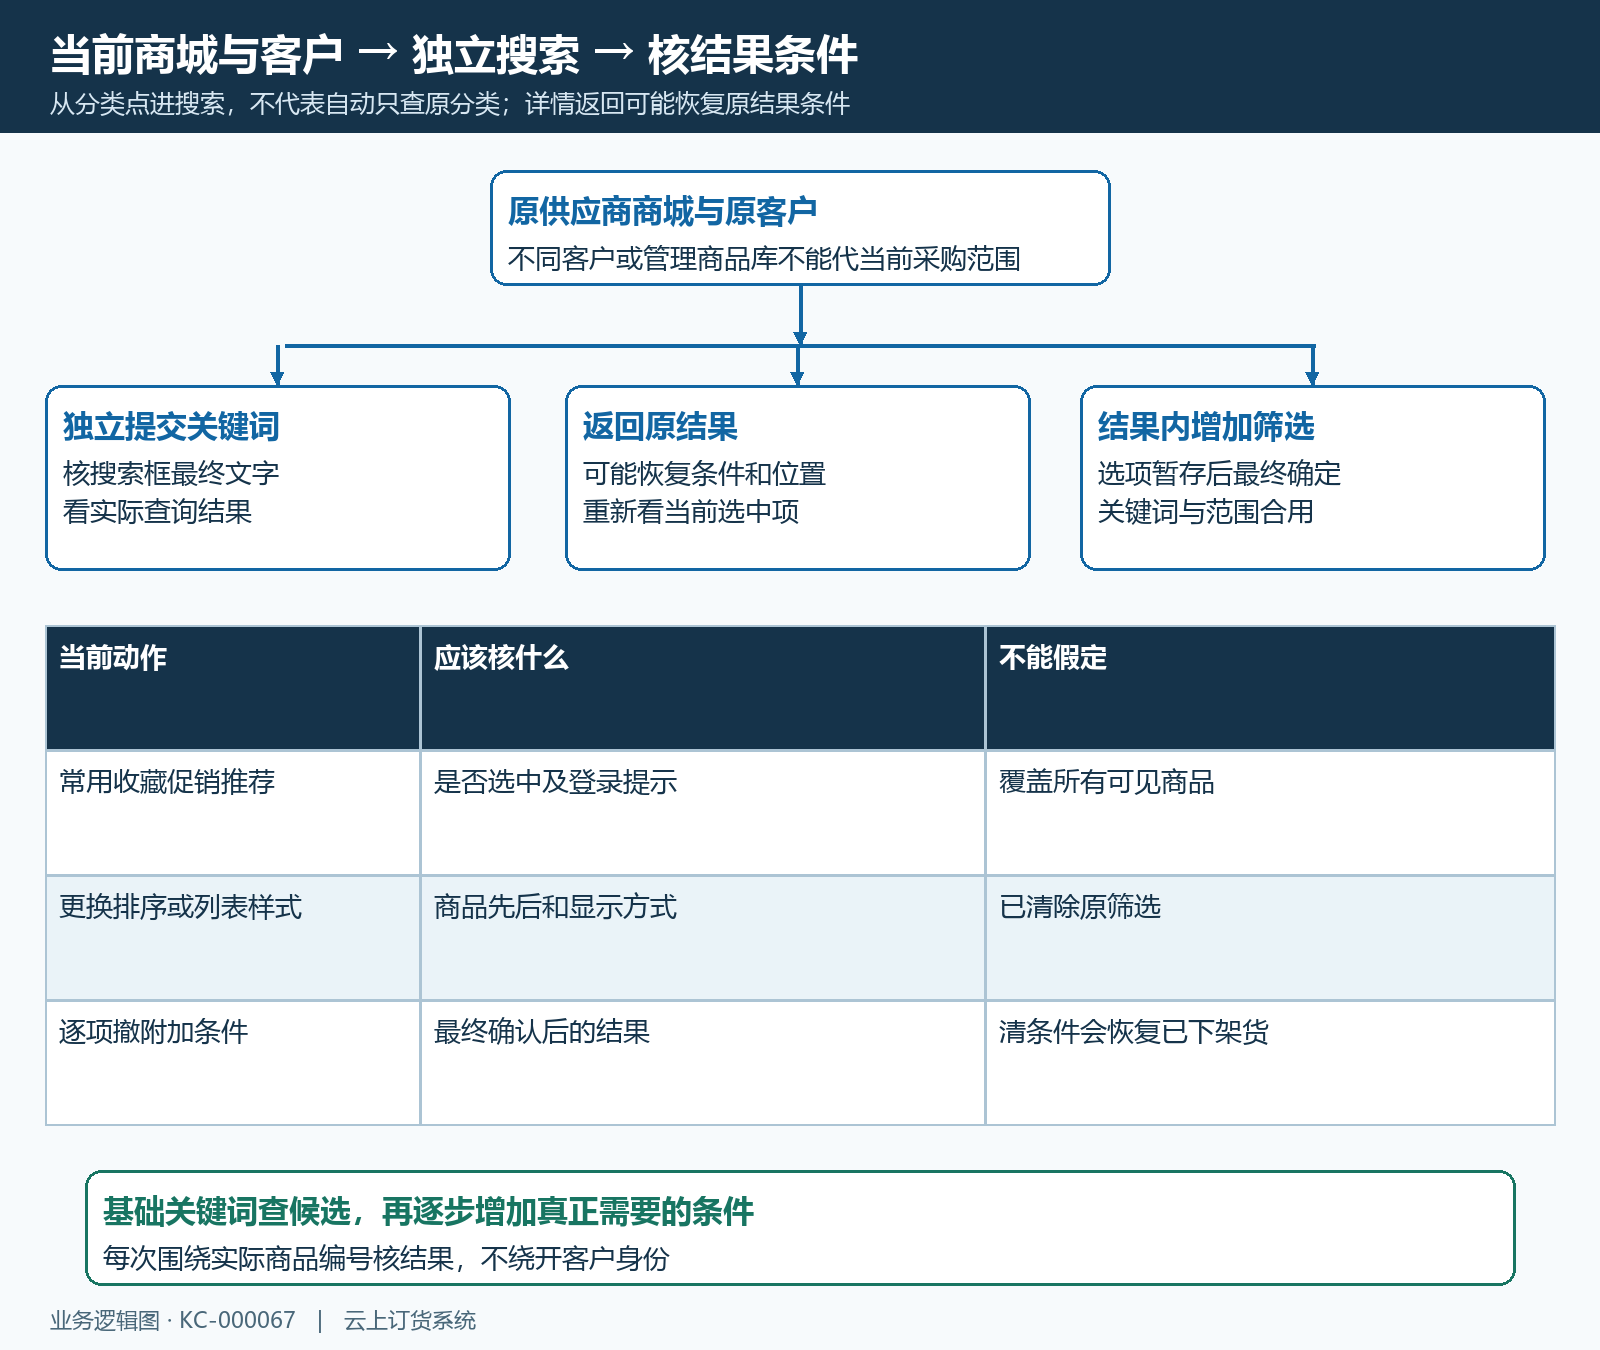Click the footer text 云上订货系统

[x=410, y=1320]
